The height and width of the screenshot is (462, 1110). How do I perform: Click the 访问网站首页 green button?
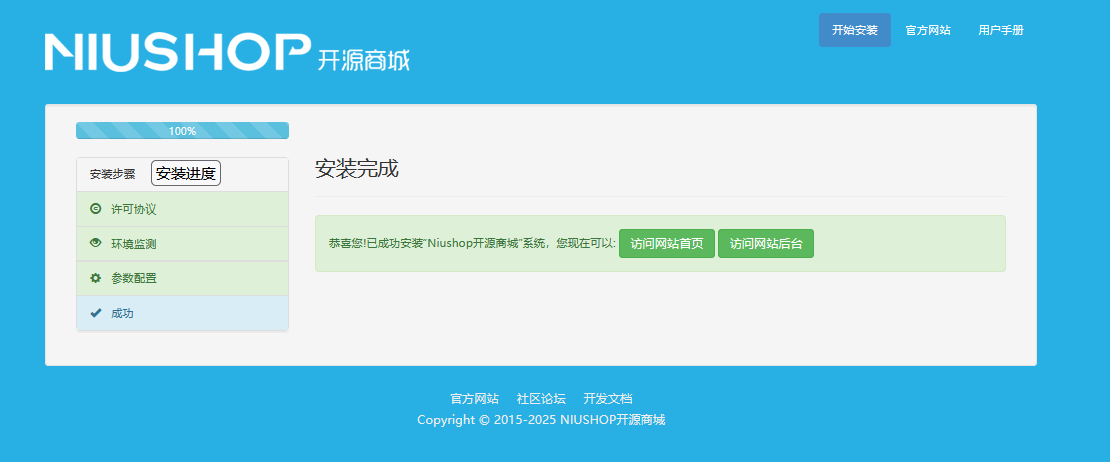click(x=667, y=243)
